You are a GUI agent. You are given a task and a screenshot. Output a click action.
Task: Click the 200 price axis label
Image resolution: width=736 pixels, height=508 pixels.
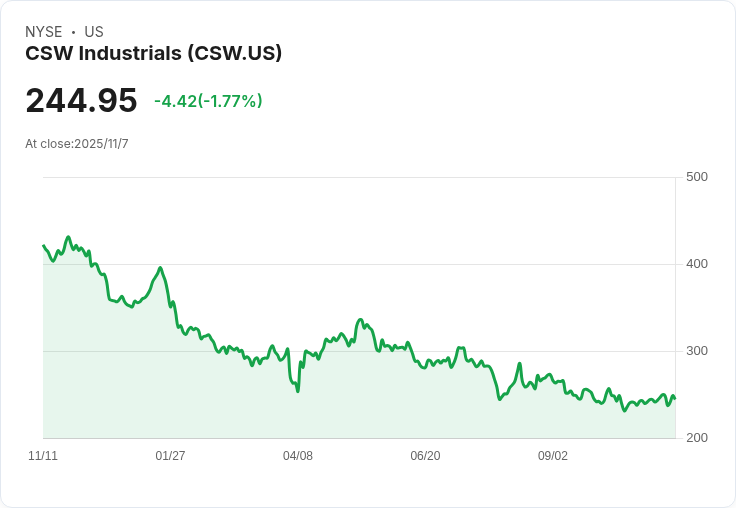[x=697, y=438]
